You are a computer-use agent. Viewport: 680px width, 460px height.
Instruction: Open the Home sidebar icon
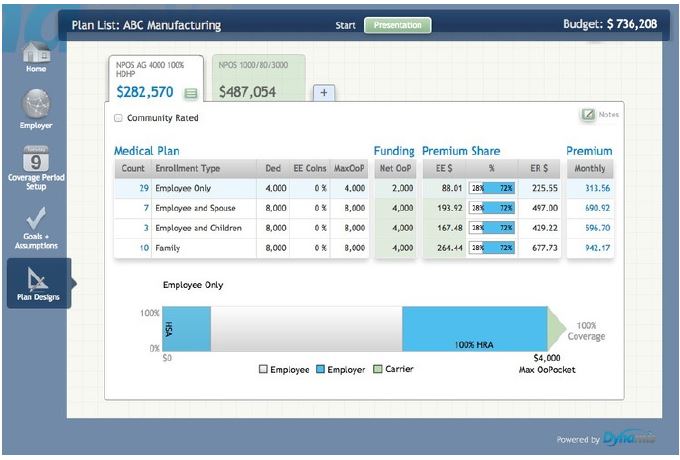[x=36, y=53]
